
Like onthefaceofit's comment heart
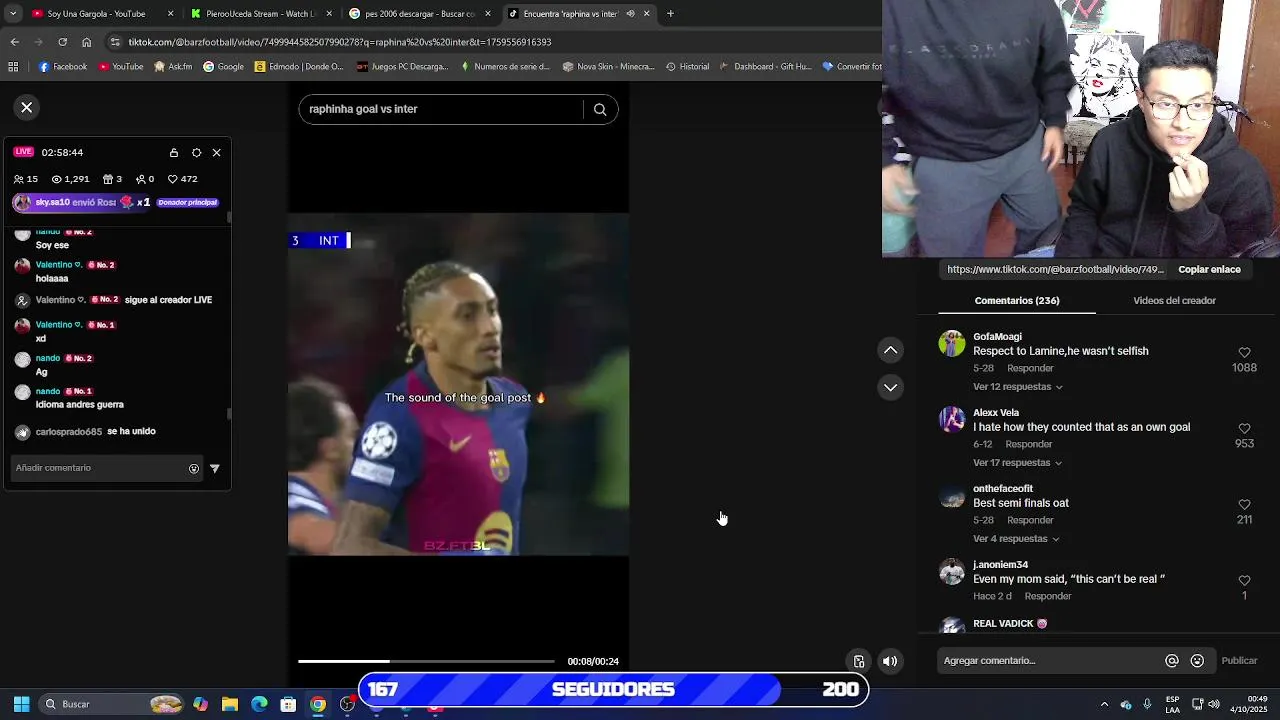[1244, 505]
